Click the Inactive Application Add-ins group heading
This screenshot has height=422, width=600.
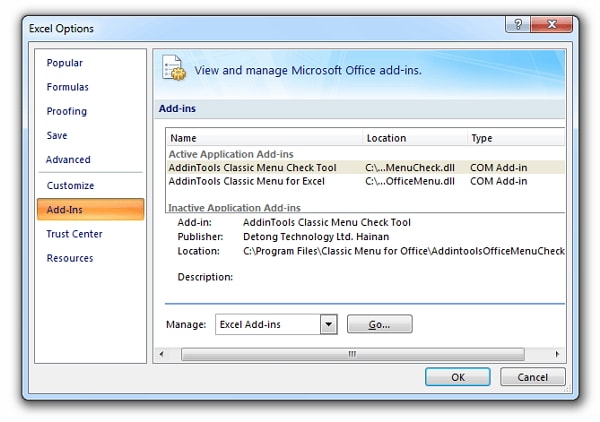(234, 207)
